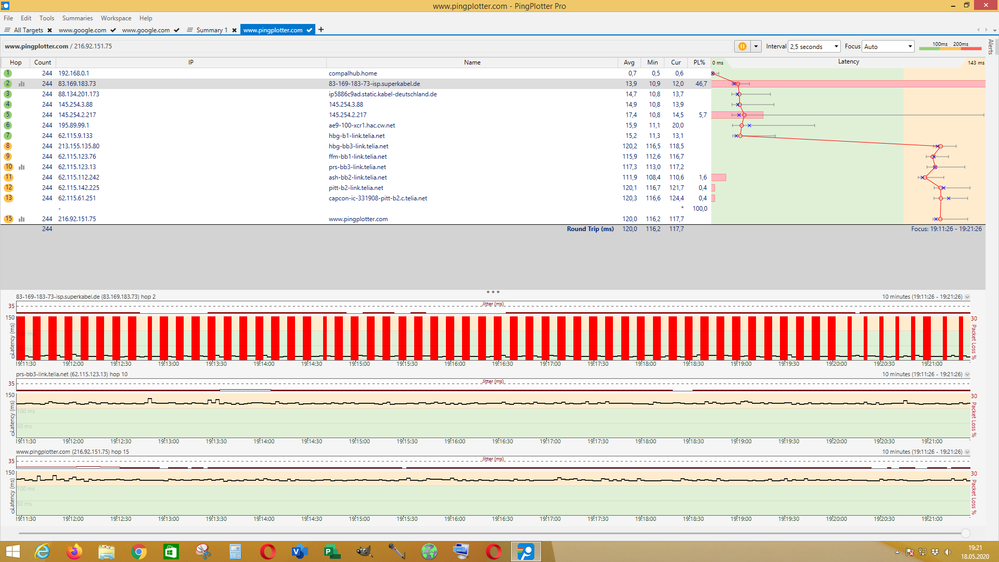Open the dropdown arrow beside the pause button
This screenshot has width=999, height=562.
756,46
